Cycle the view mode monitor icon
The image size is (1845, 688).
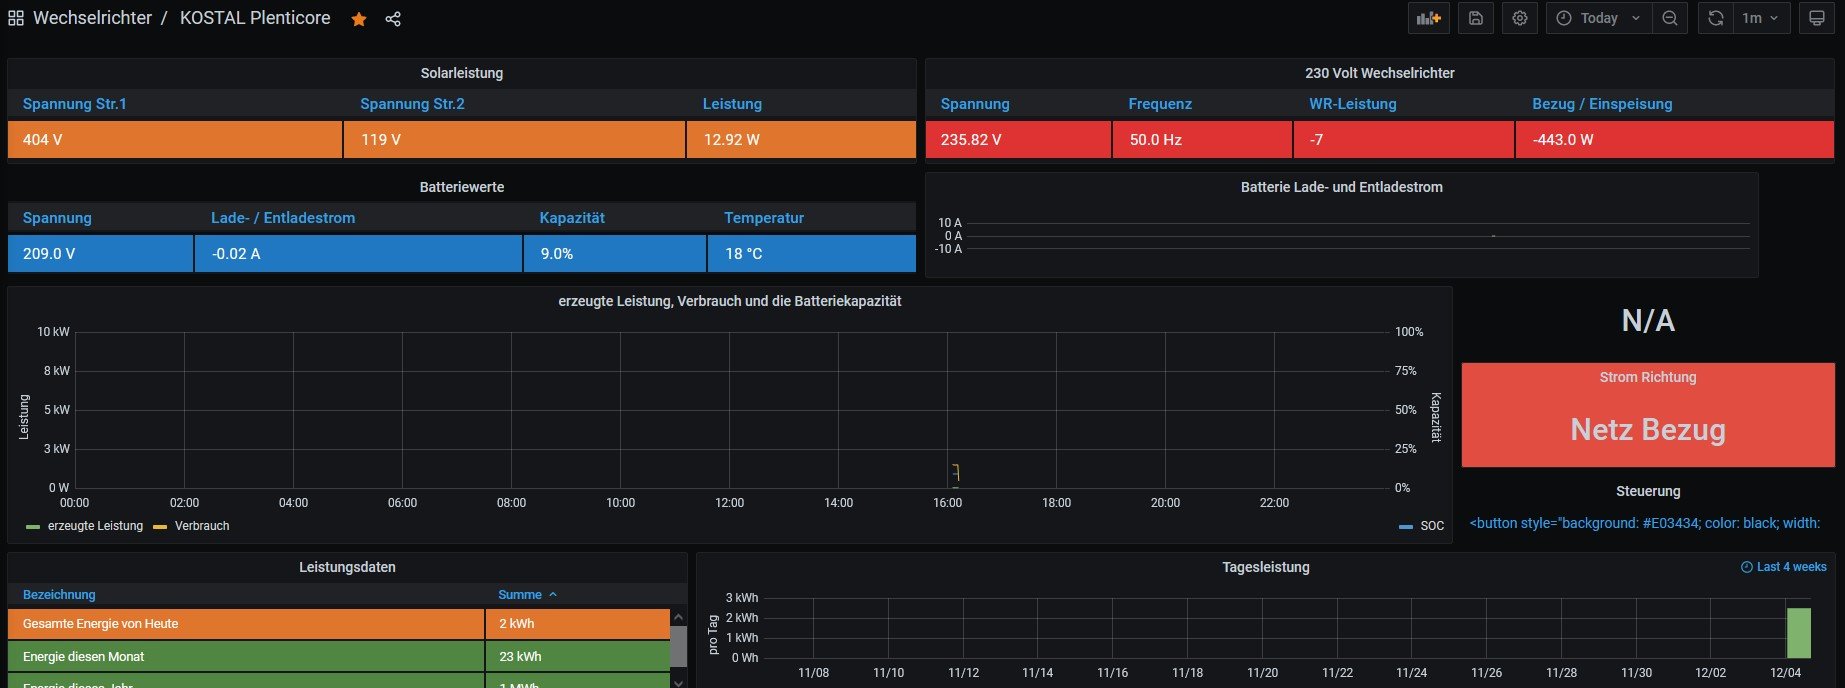[x=1817, y=18]
